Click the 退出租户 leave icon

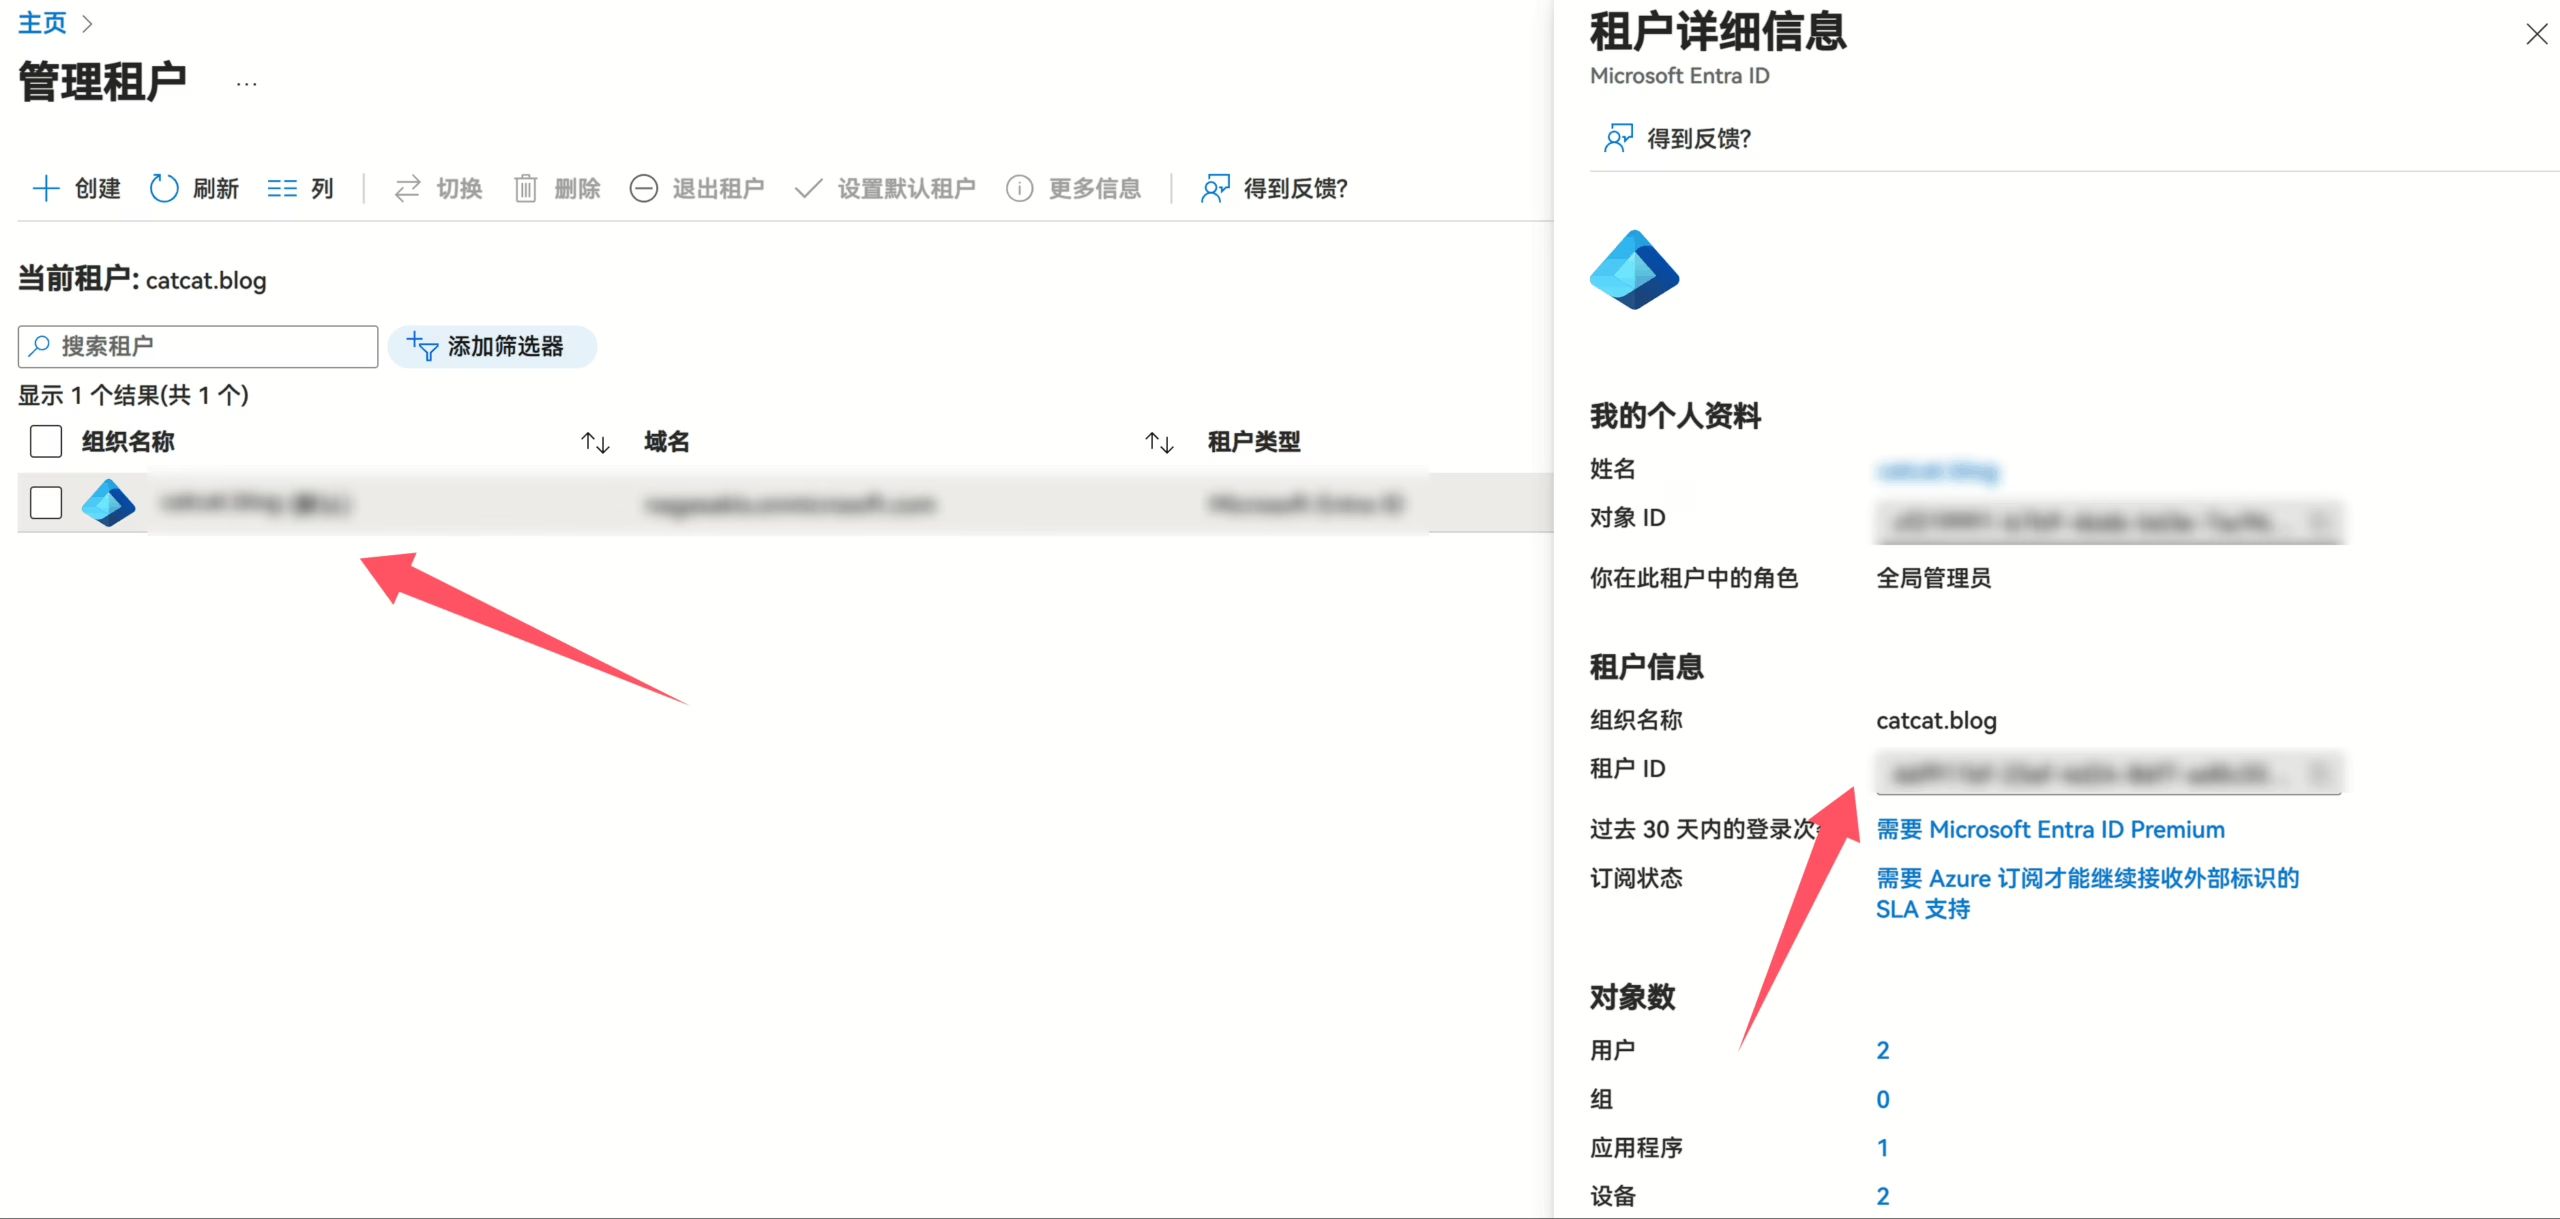coord(644,188)
